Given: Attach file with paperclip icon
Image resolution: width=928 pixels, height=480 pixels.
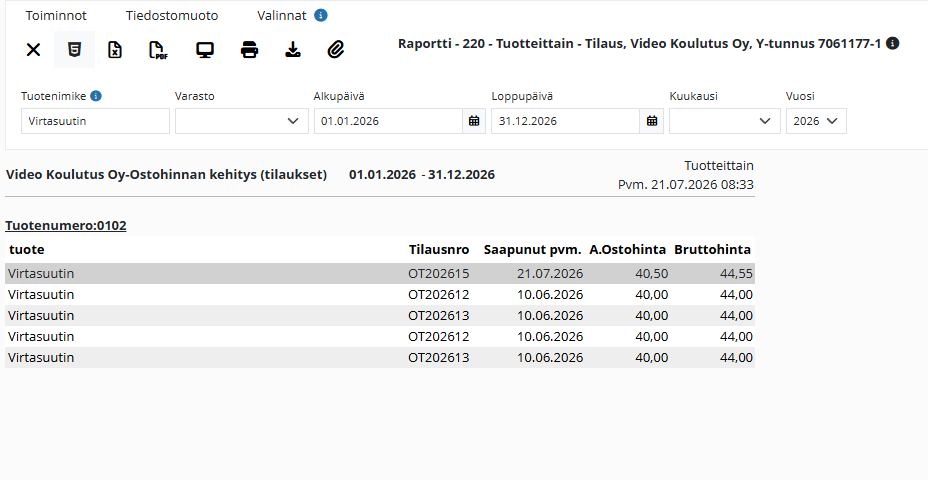Looking at the screenshot, I should tap(336, 50).
